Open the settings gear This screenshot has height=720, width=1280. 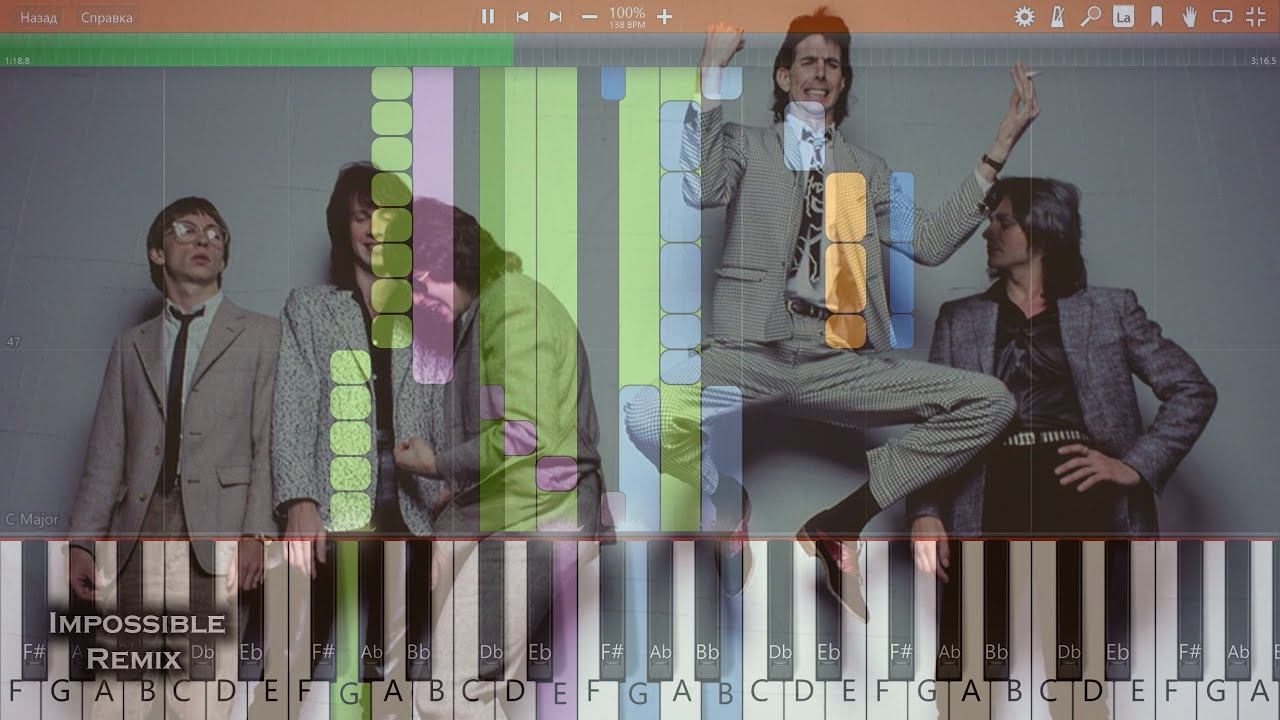1024,16
